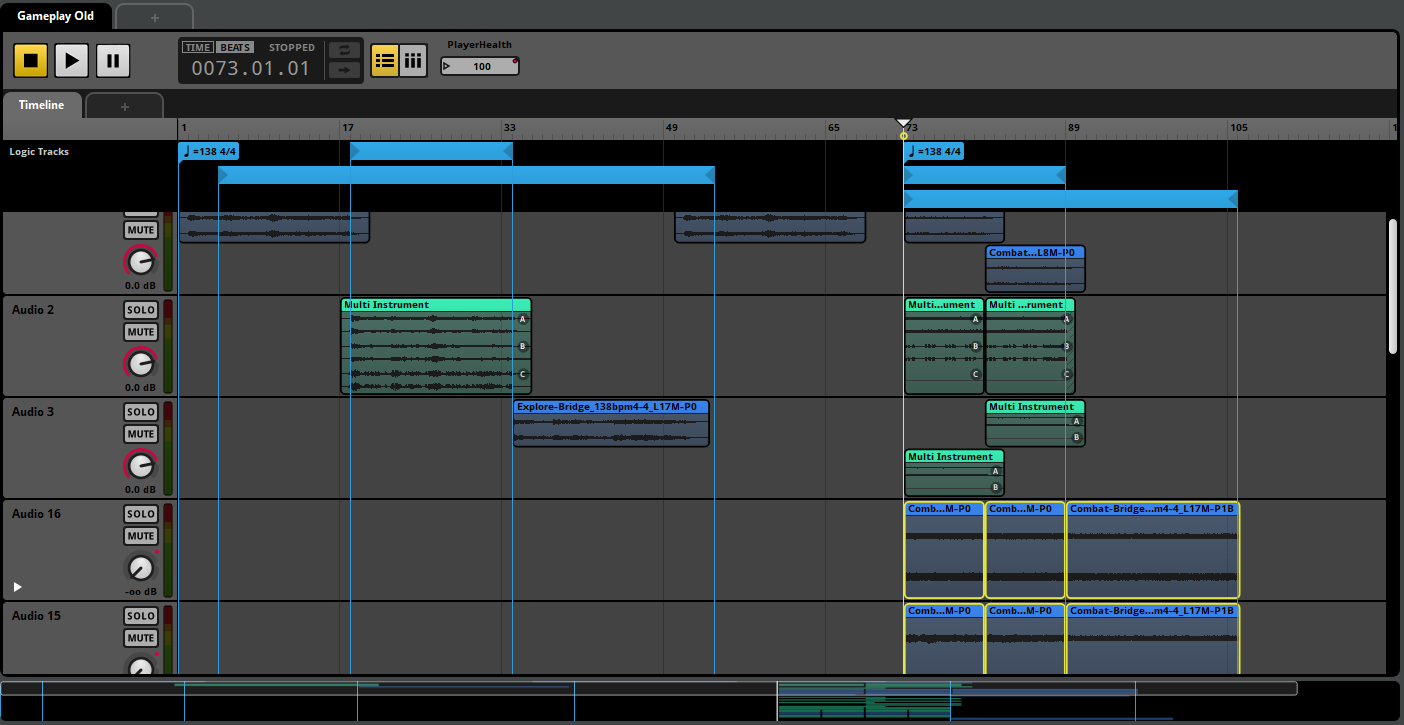Mute the Audio 3 track
Viewport: 1404px width, 725px height.
pyautogui.click(x=140, y=434)
